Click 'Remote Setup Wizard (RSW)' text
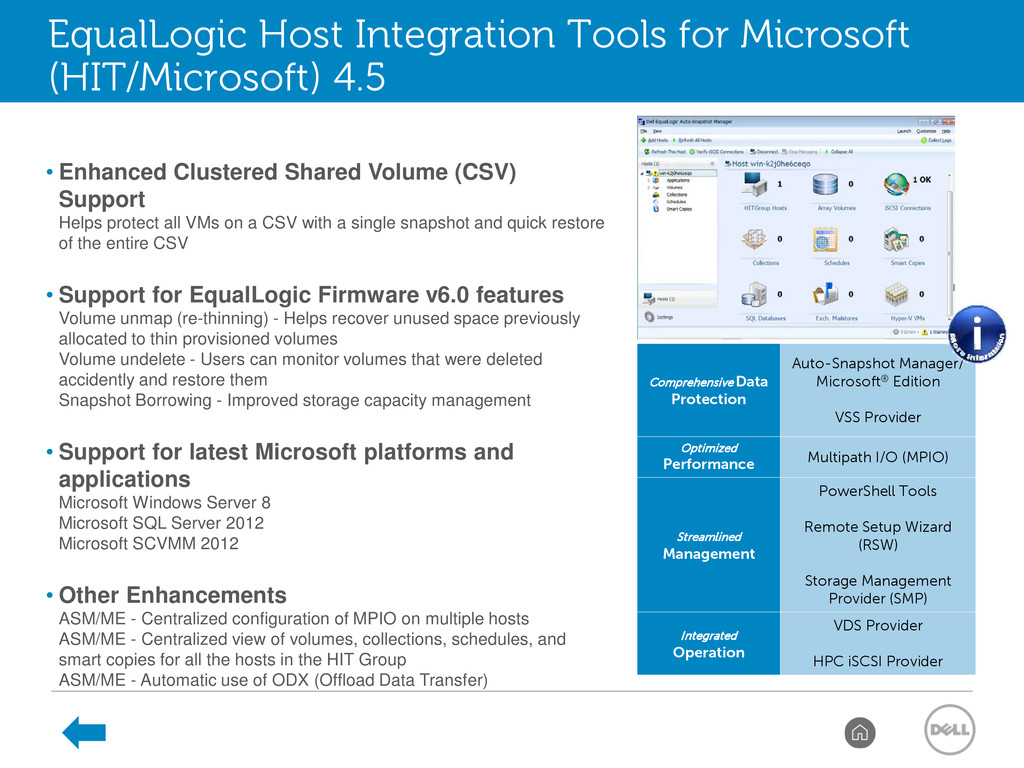1024x768 pixels. tap(878, 536)
